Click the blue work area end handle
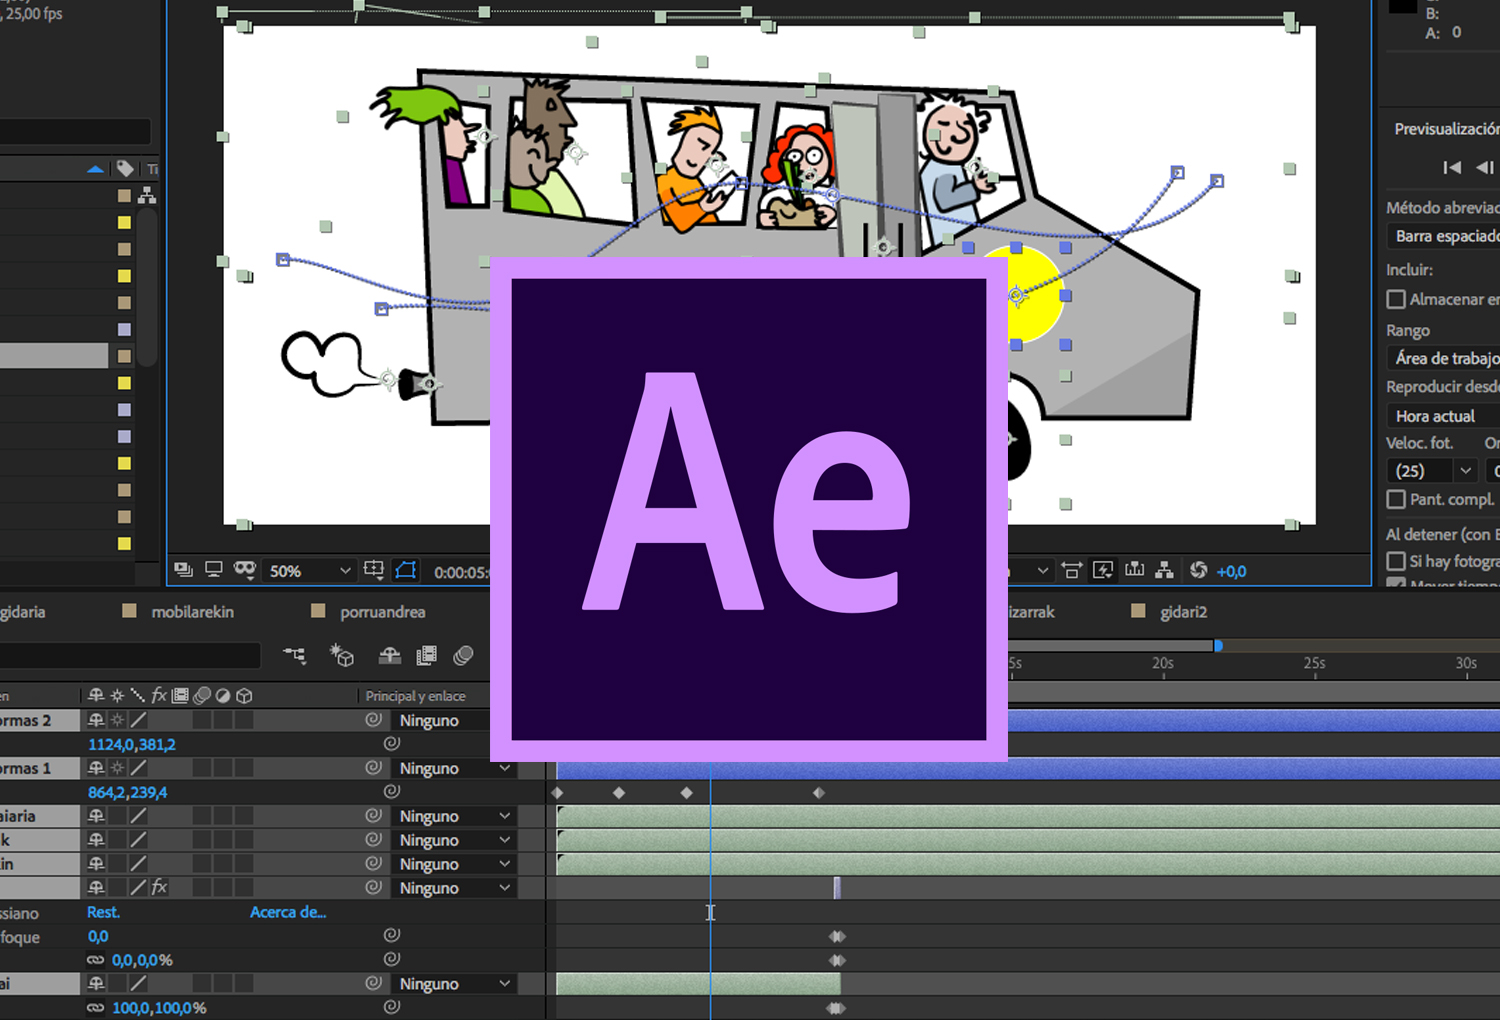 [1218, 646]
